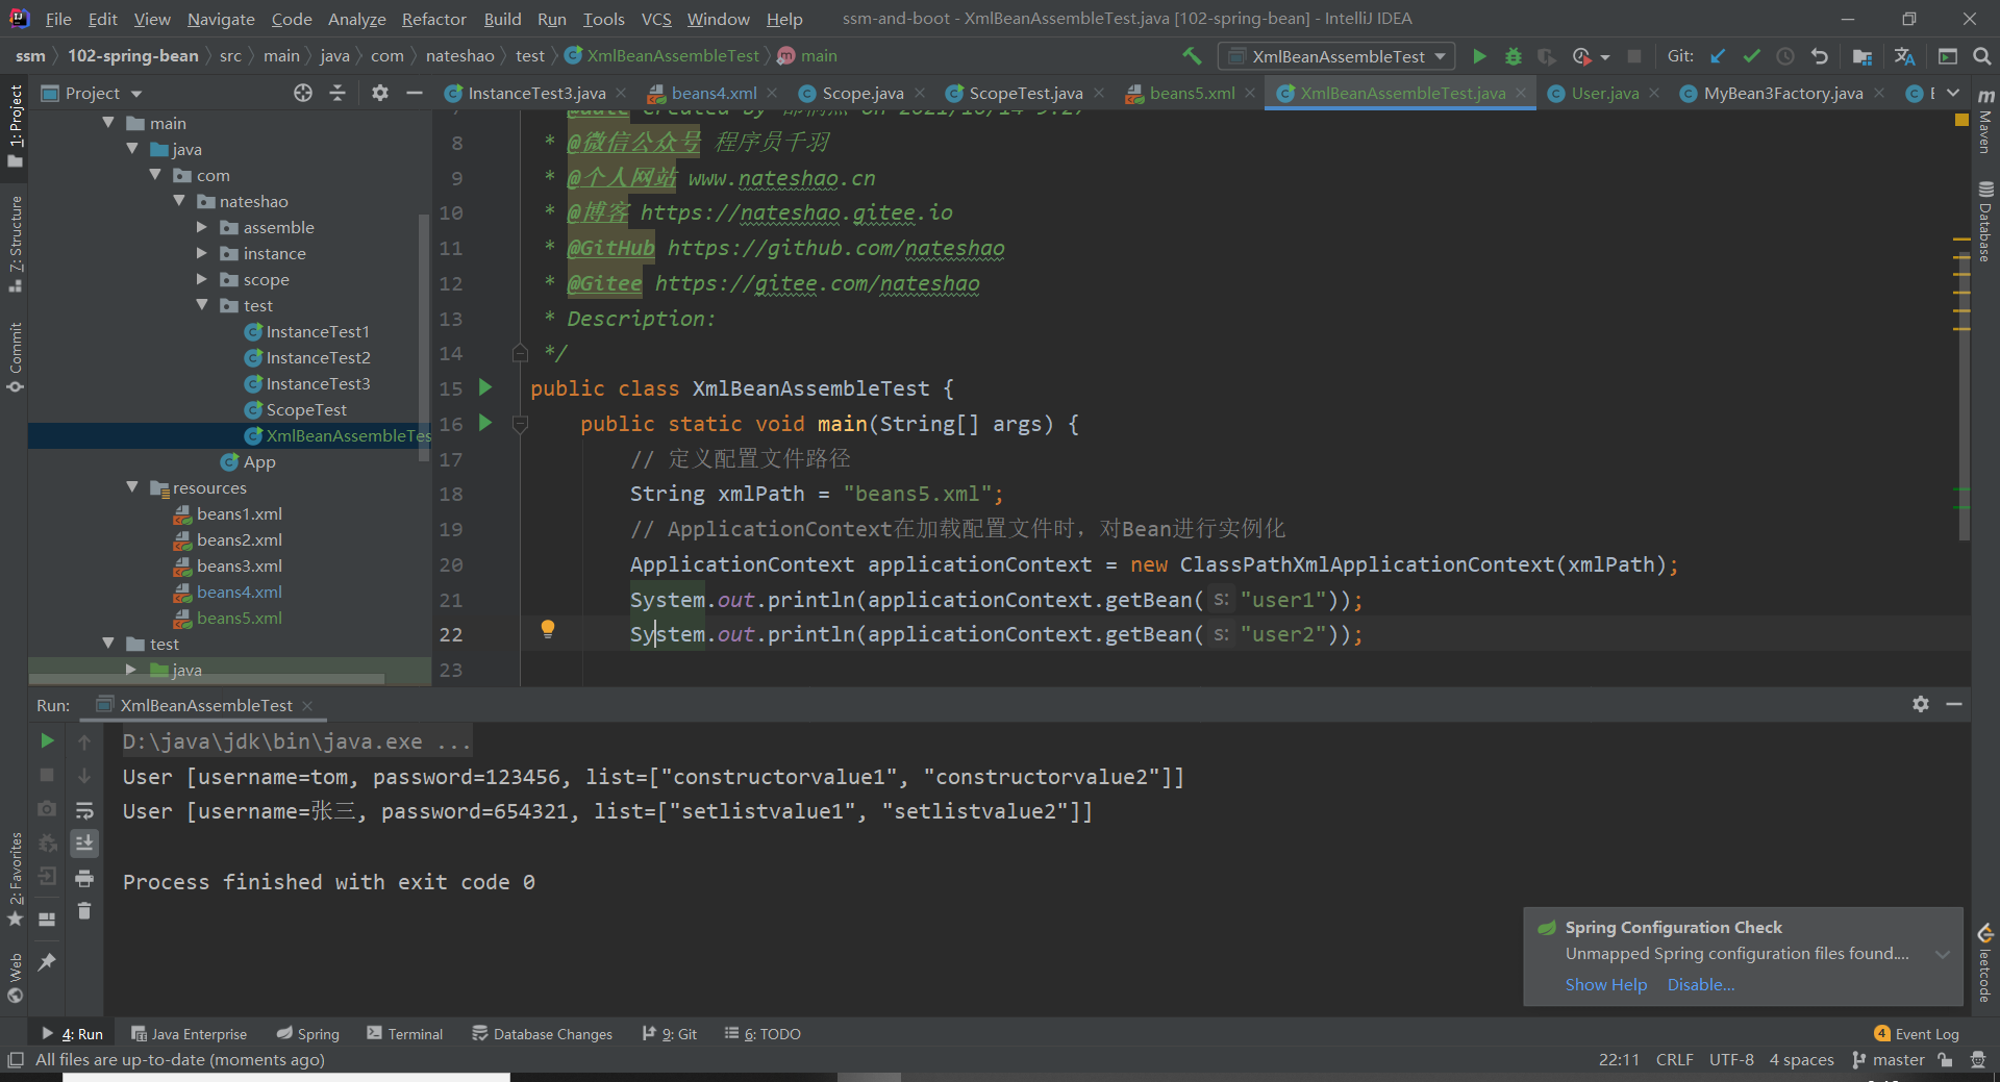The image size is (2000, 1082).
Task: Click the green Run button in toolbar
Action: tap(1479, 56)
